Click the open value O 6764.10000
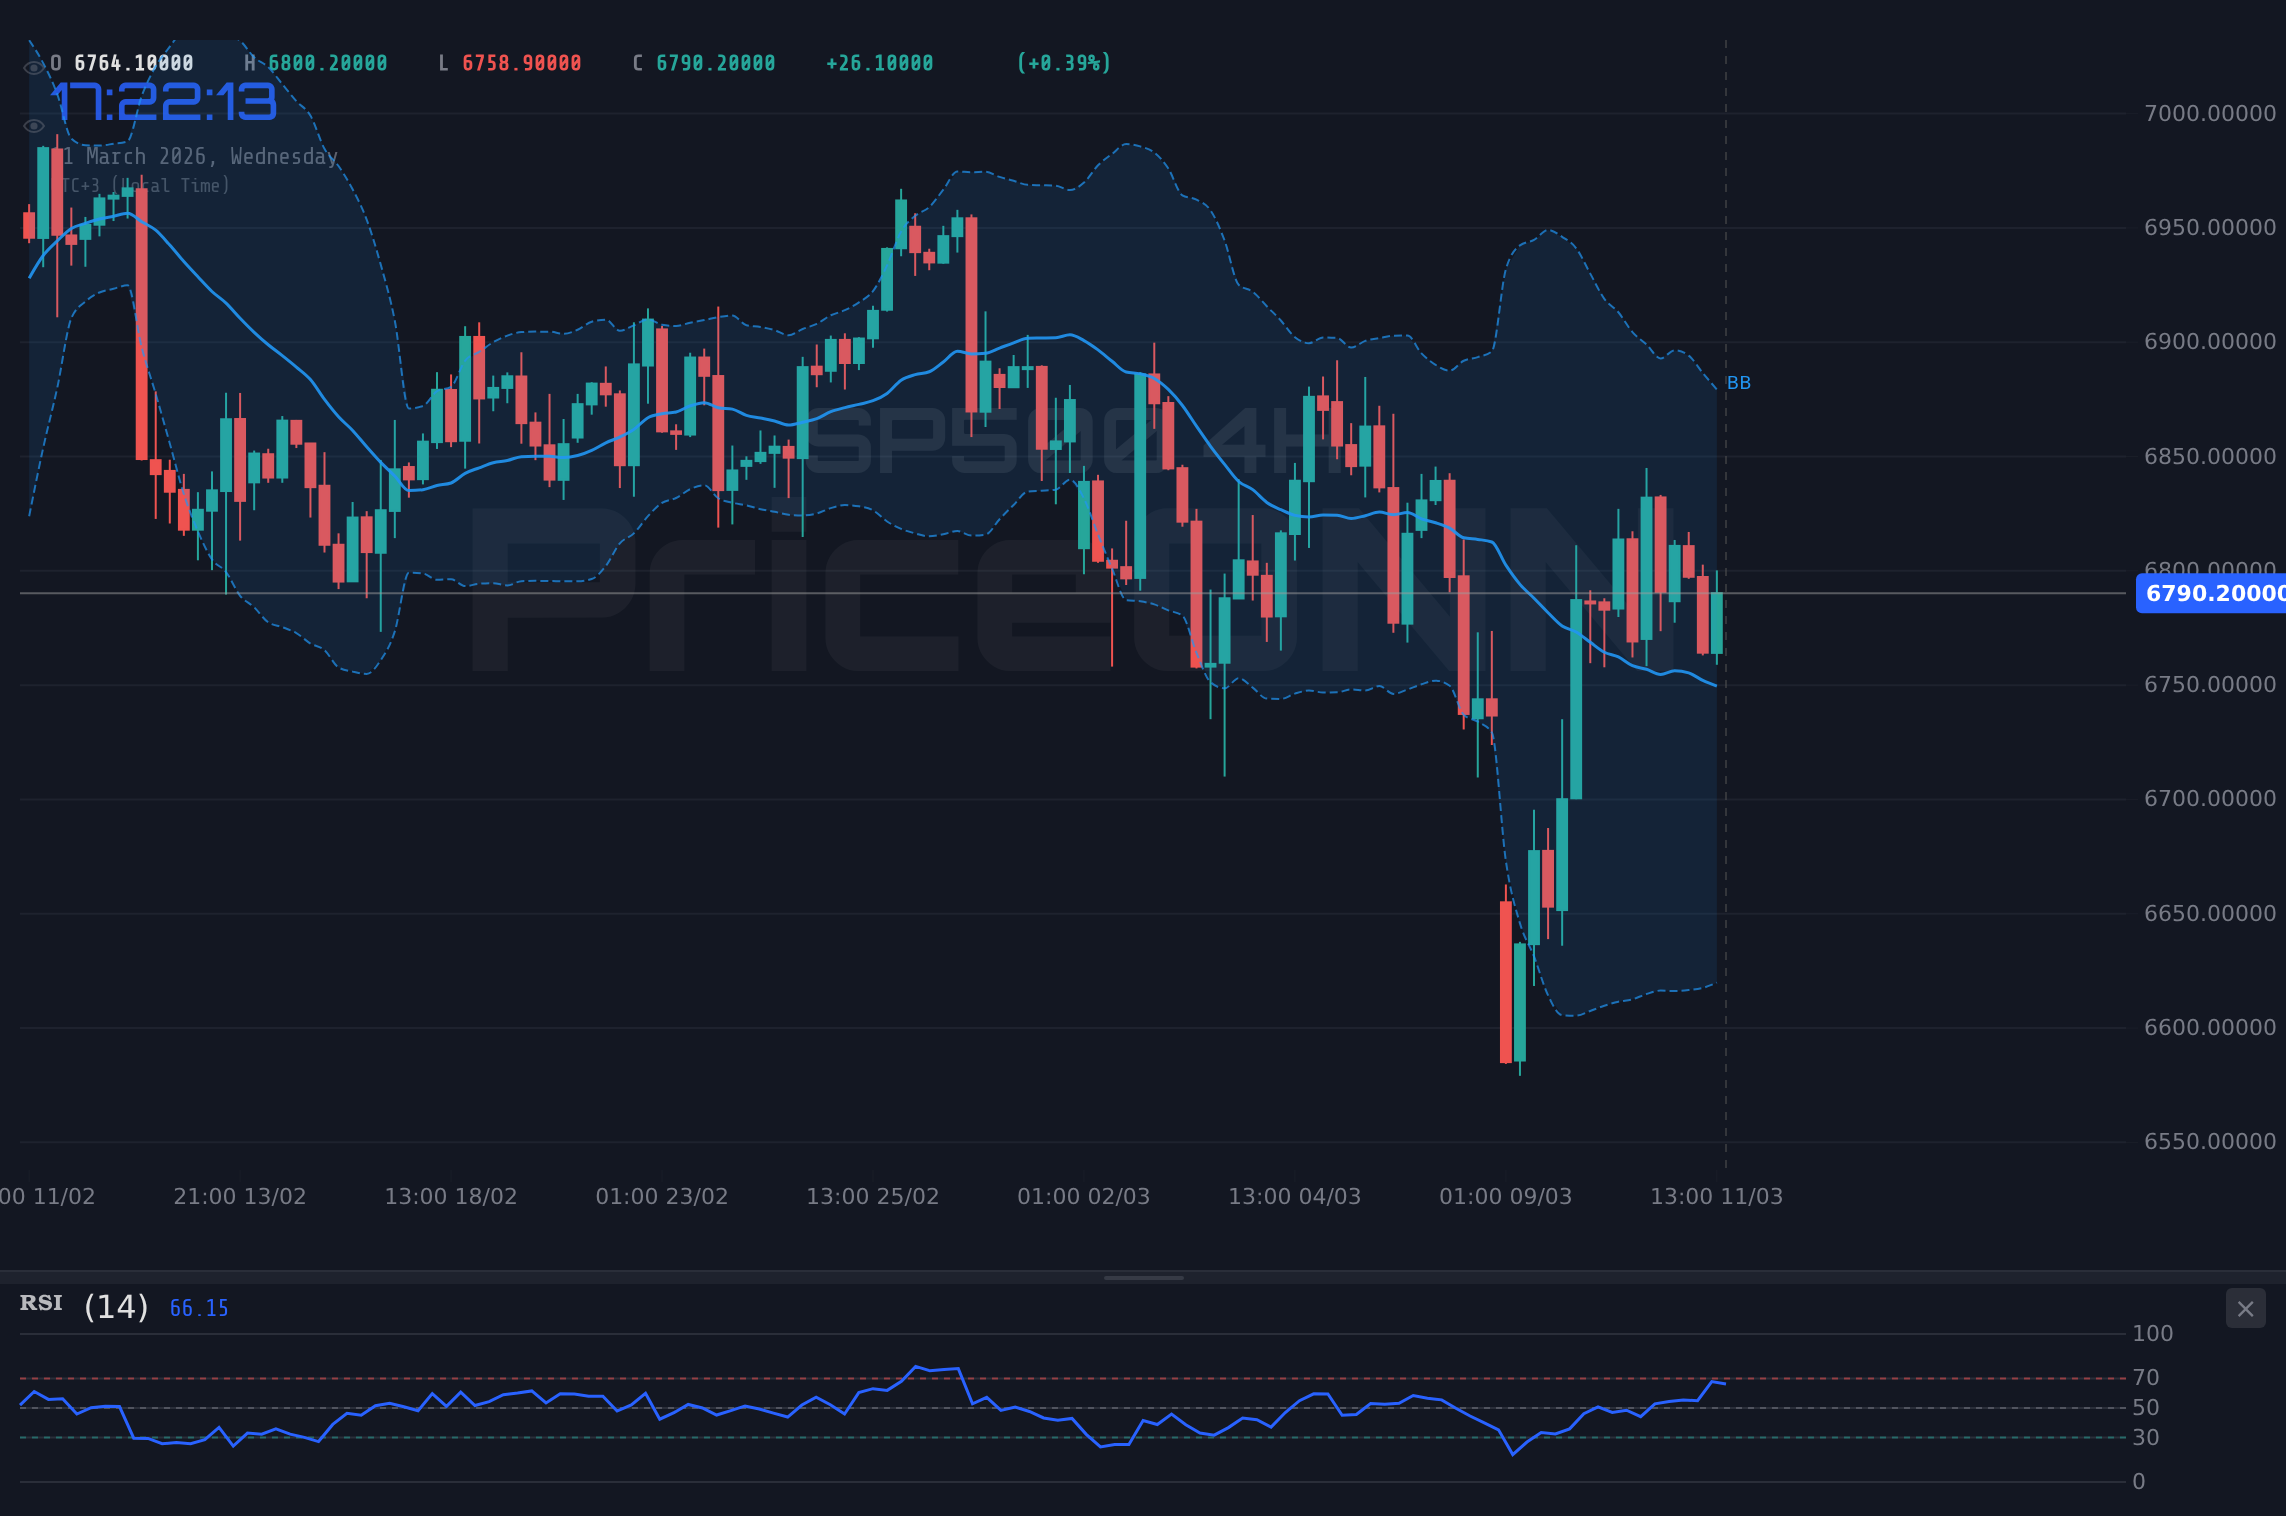This screenshot has width=2286, height=1516. click(x=123, y=62)
